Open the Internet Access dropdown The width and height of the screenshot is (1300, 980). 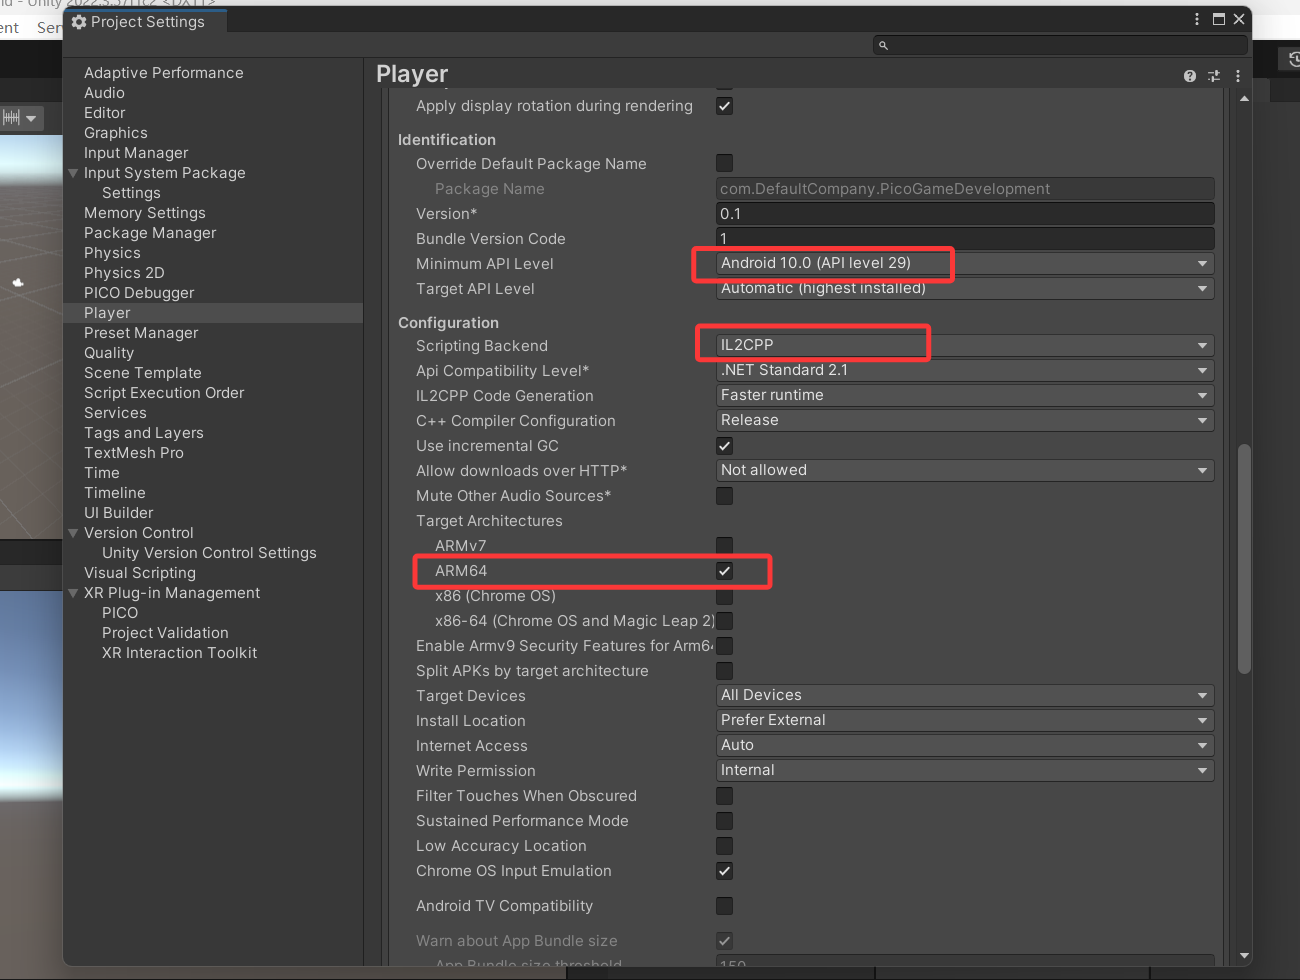coord(965,746)
